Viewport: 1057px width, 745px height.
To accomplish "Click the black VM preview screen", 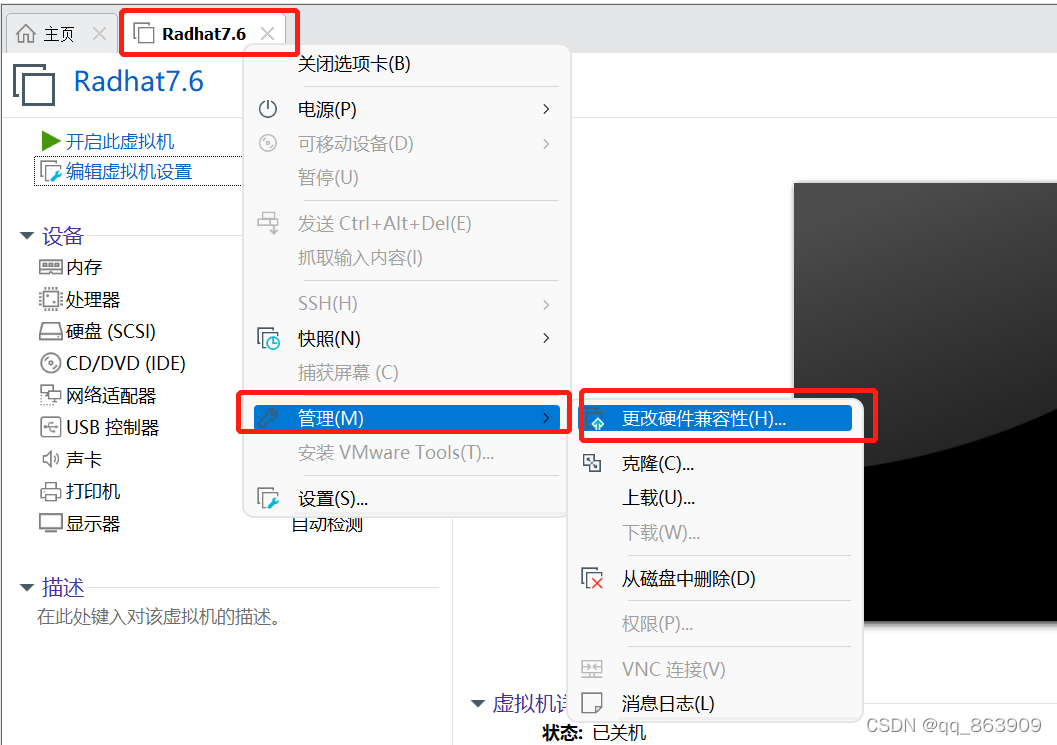I will tap(925, 402).
